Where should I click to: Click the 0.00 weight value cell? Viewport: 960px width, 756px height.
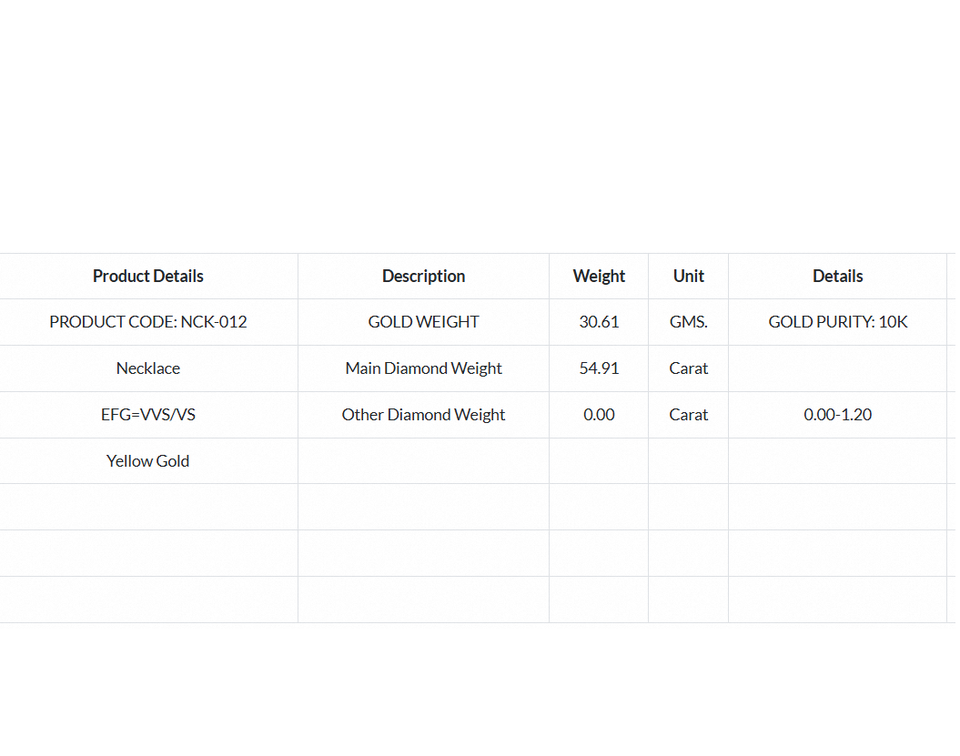pyautogui.click(x=599, y=414)
